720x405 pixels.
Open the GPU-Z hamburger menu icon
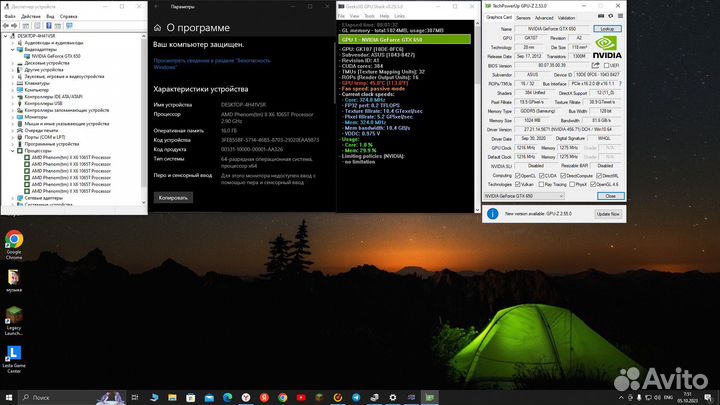pos(620,16)
